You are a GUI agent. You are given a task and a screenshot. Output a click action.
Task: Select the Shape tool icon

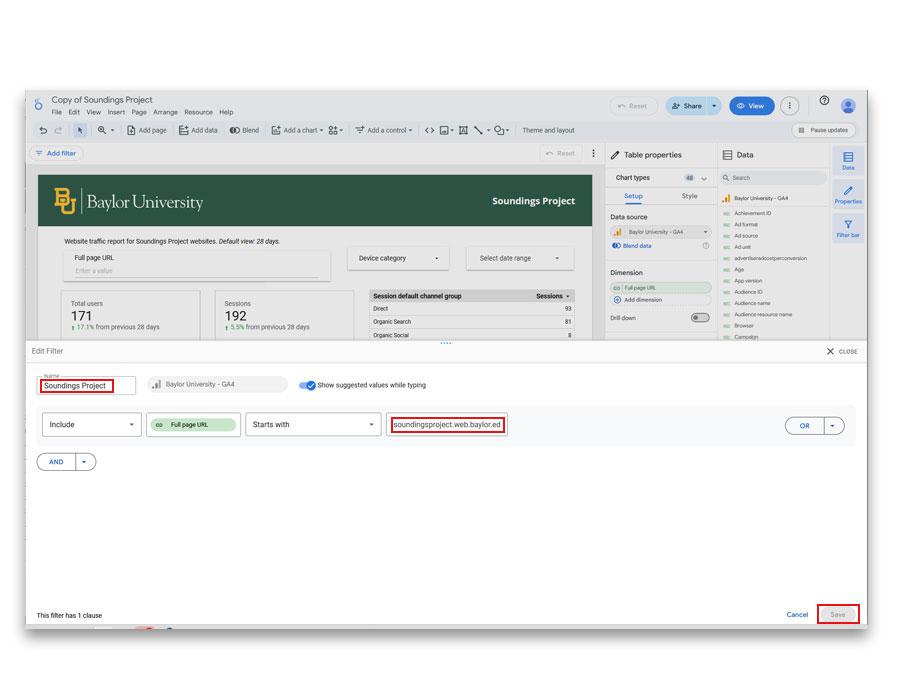coord(499,130)
